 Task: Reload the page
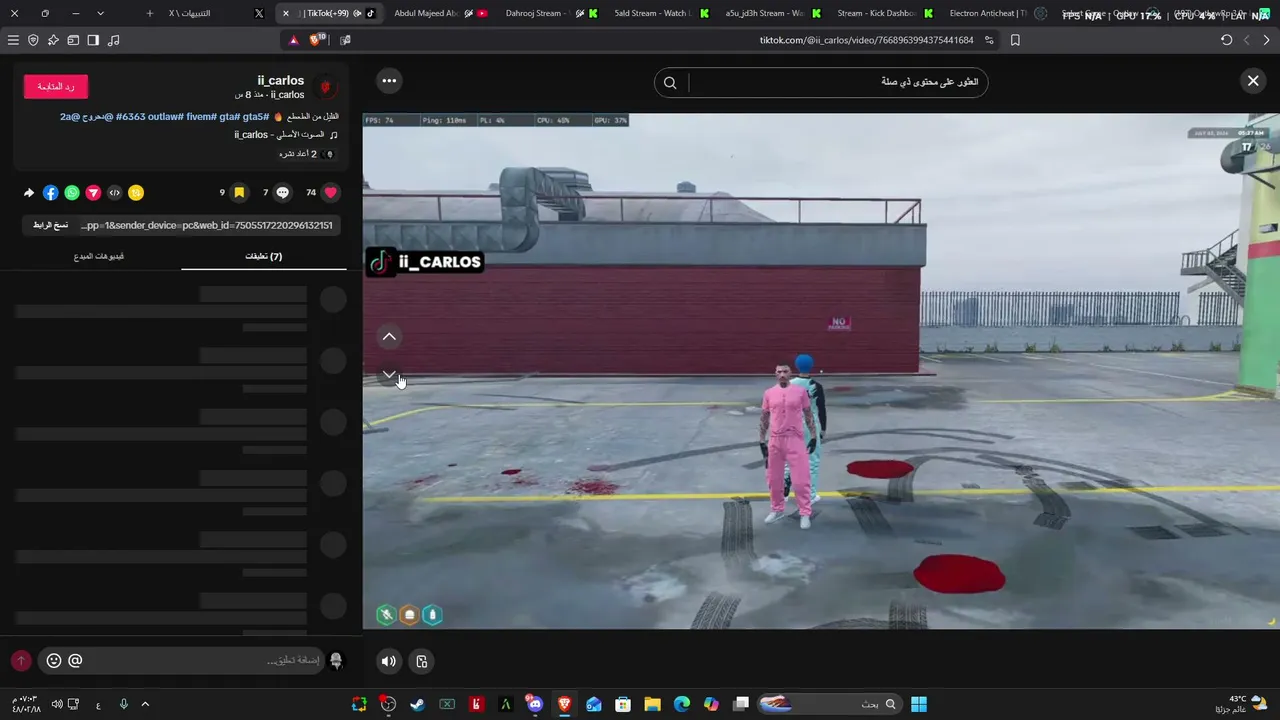pos(1227,40)
